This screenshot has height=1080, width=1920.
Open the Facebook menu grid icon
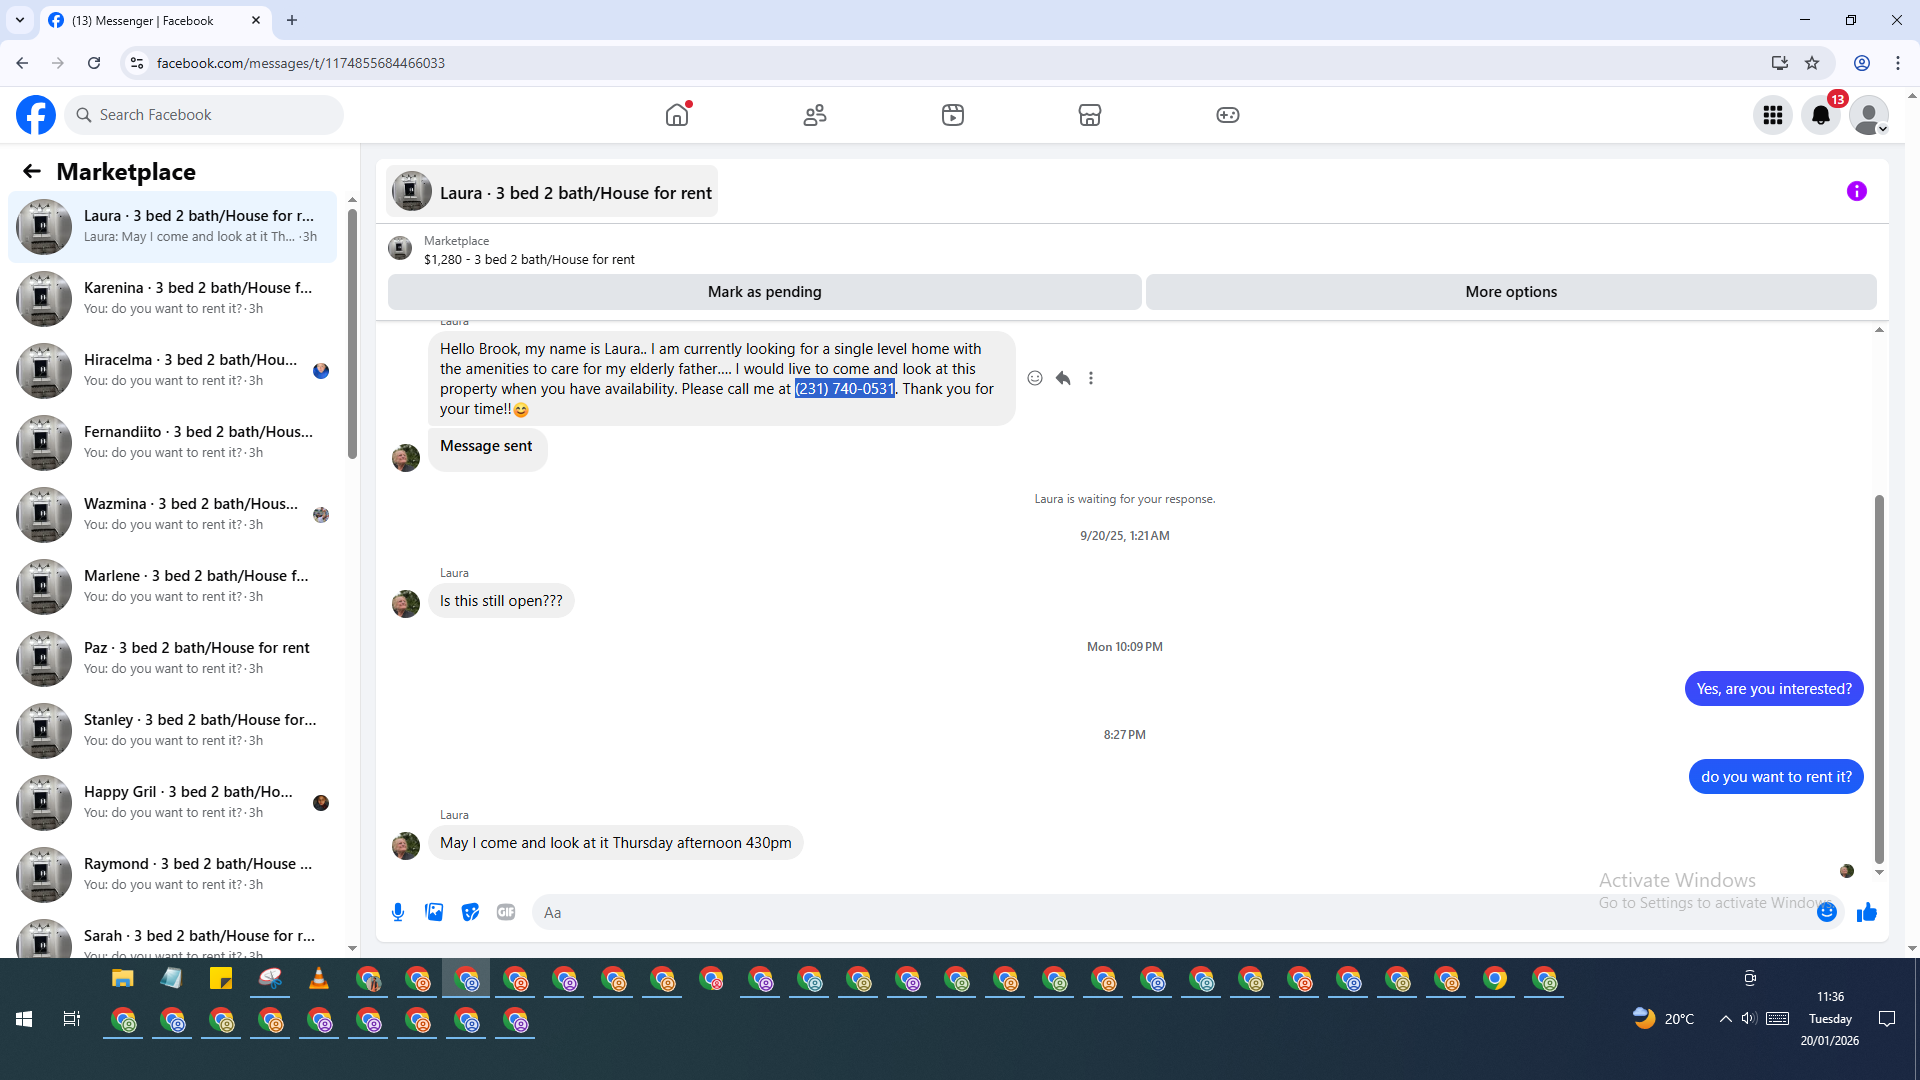[1773, 115]
